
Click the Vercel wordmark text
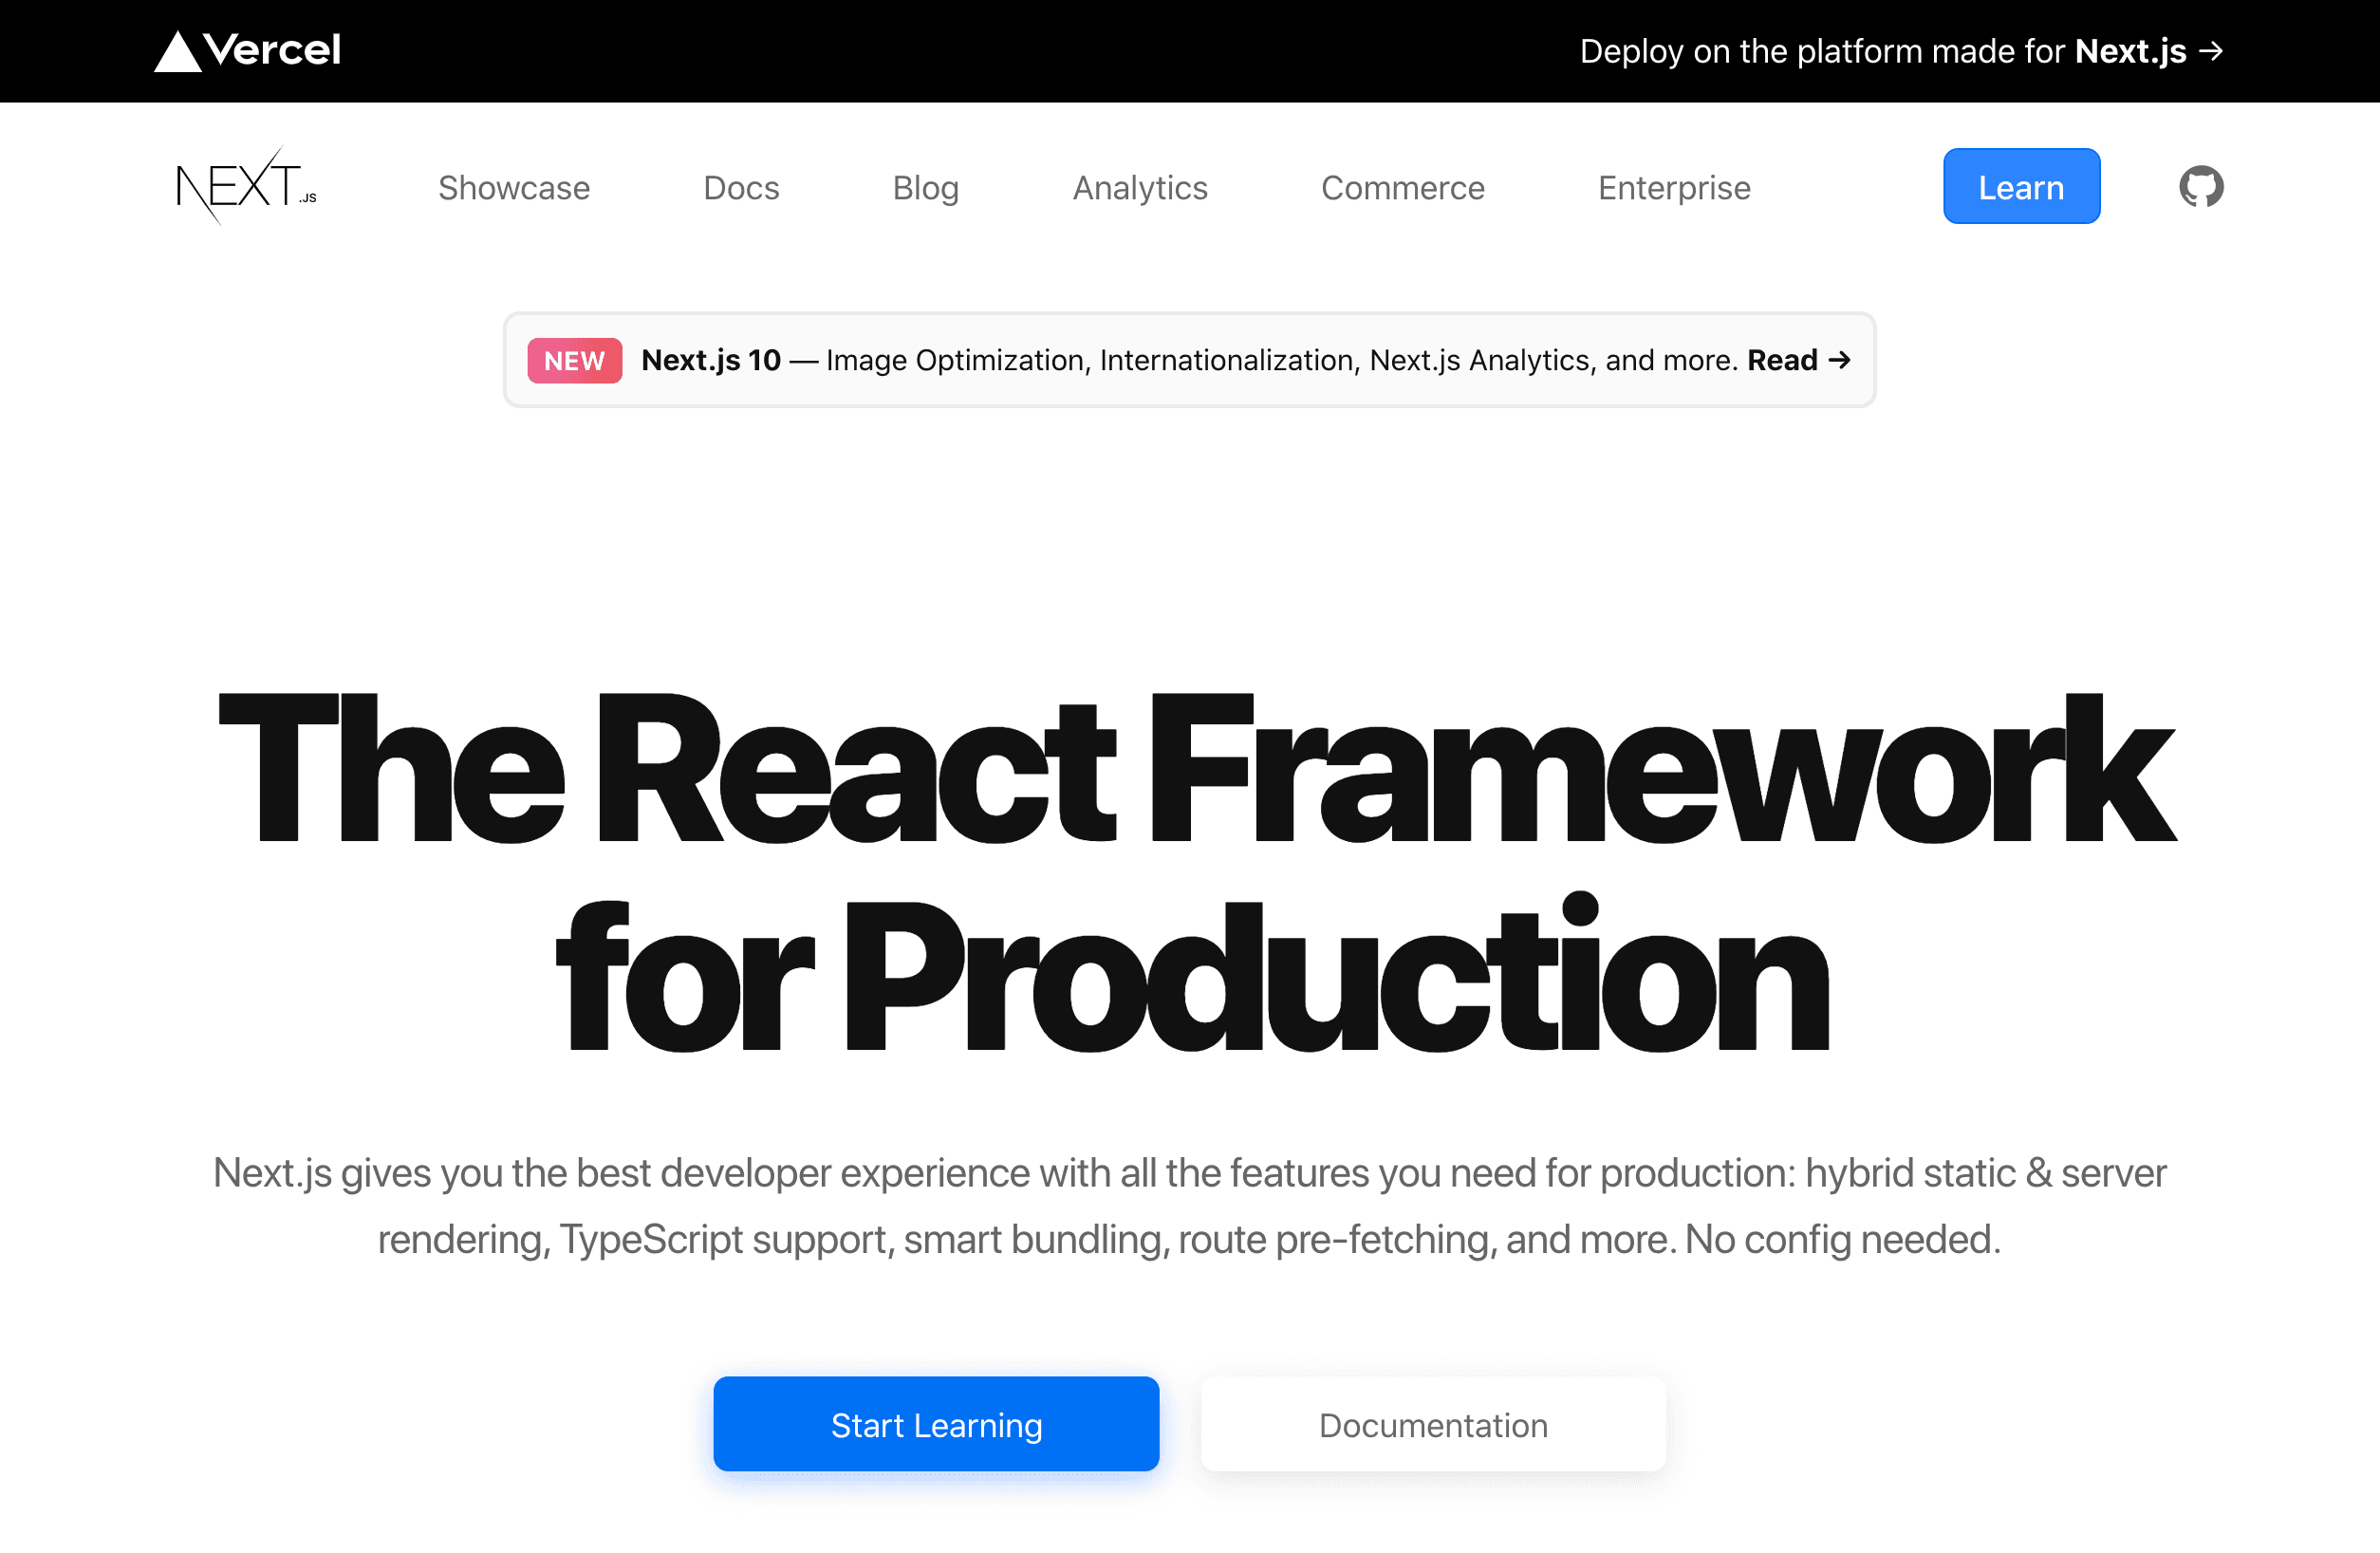(x=272, y=50)
